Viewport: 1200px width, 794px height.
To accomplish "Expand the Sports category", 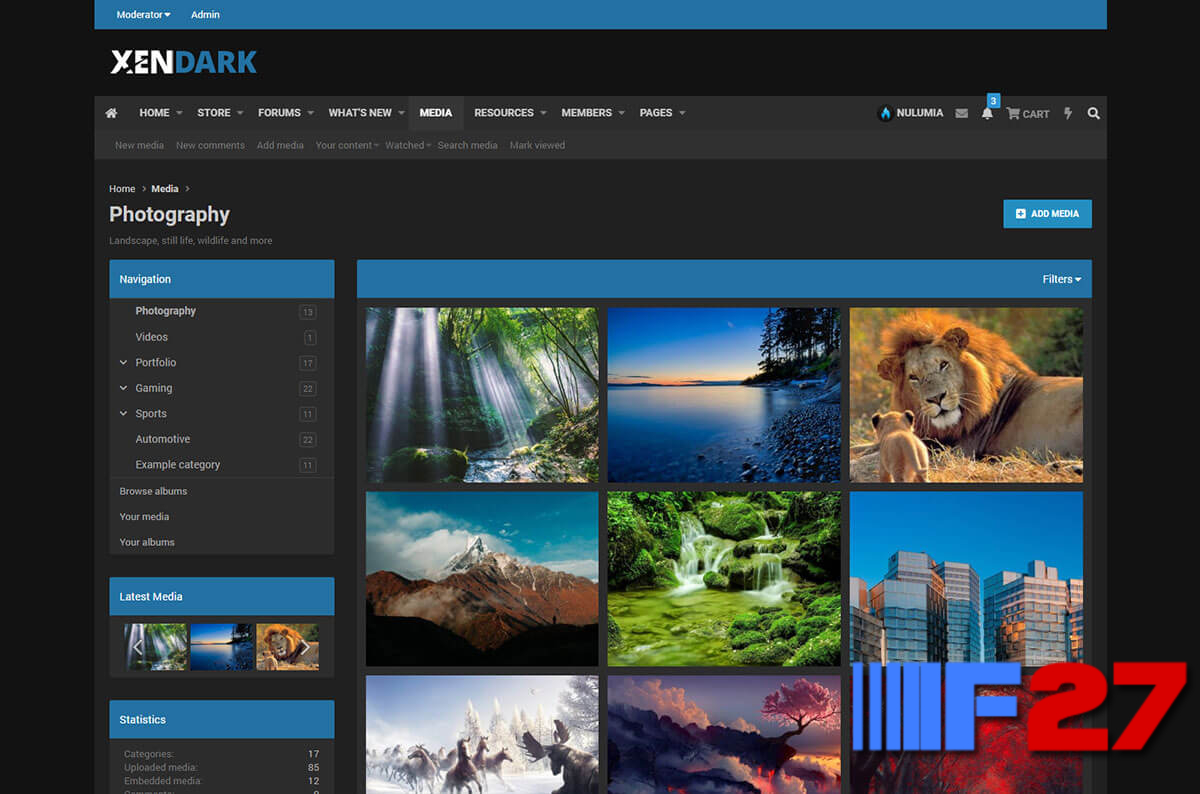I will tap(124, 414).
